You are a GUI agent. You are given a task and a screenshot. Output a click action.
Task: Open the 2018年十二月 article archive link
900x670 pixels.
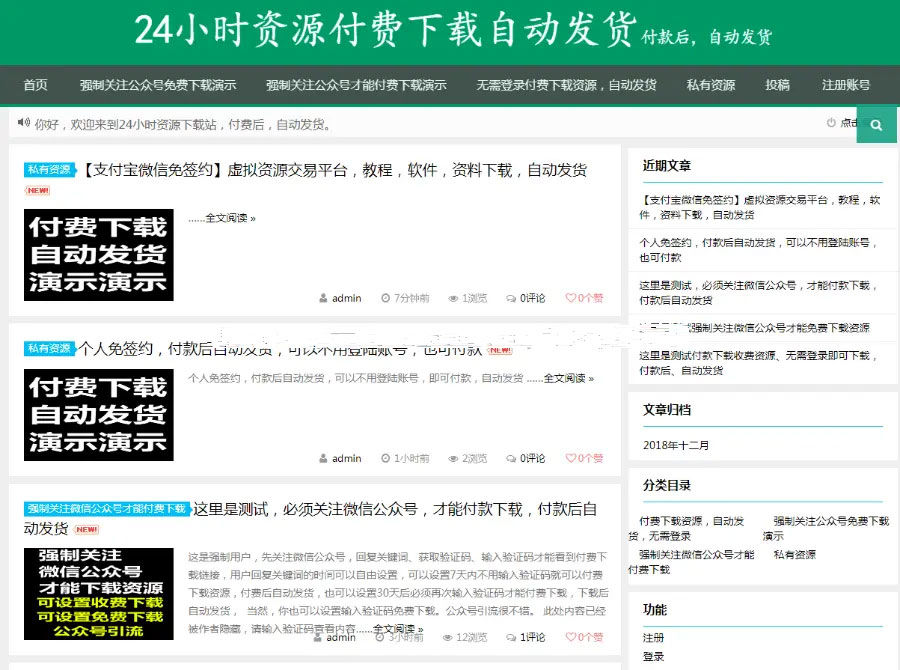point(676,445)
